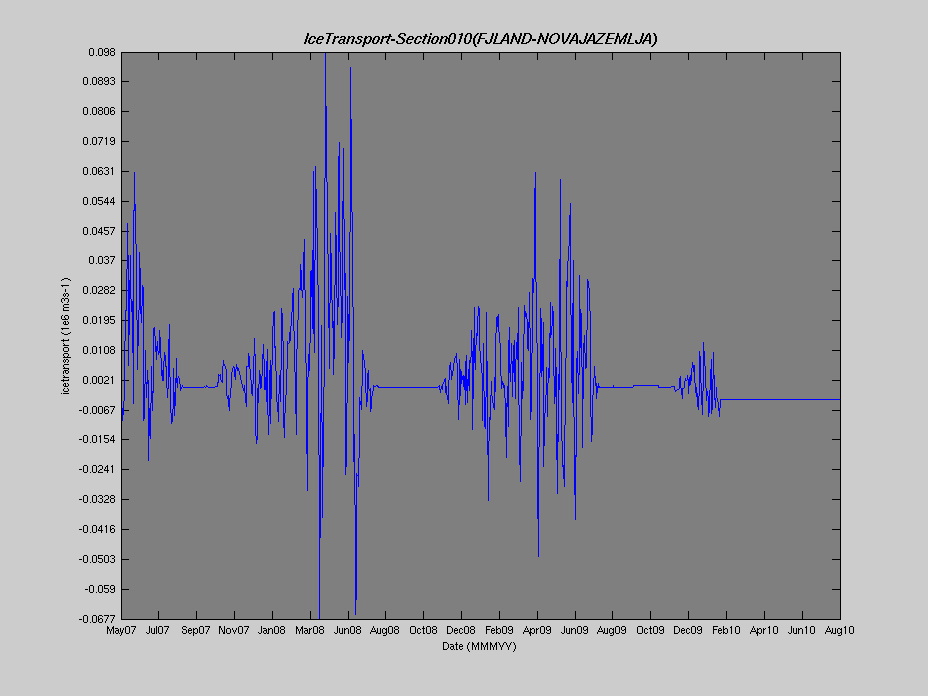The image size is (928, 696).
Task: Click y-axis value 0.0457
Action: pyautogui.click(x=99, y=231)
